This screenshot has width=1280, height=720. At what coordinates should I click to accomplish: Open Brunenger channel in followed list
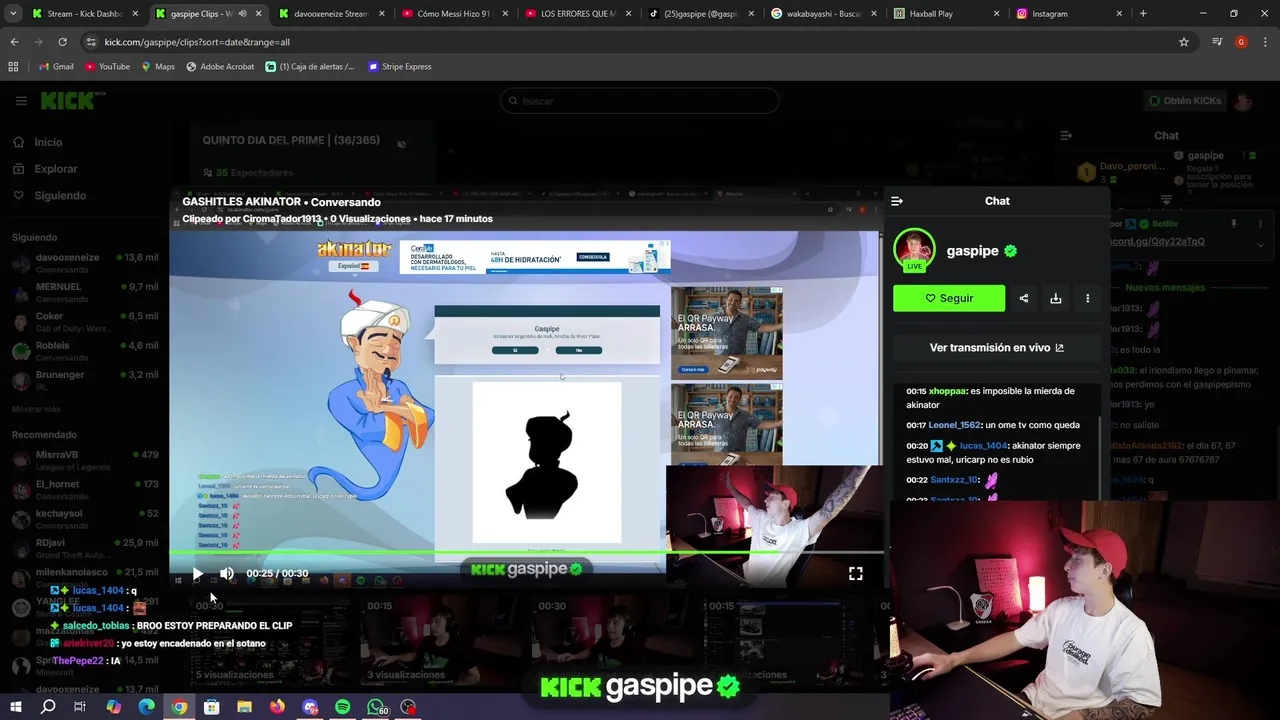coord(85,380)
